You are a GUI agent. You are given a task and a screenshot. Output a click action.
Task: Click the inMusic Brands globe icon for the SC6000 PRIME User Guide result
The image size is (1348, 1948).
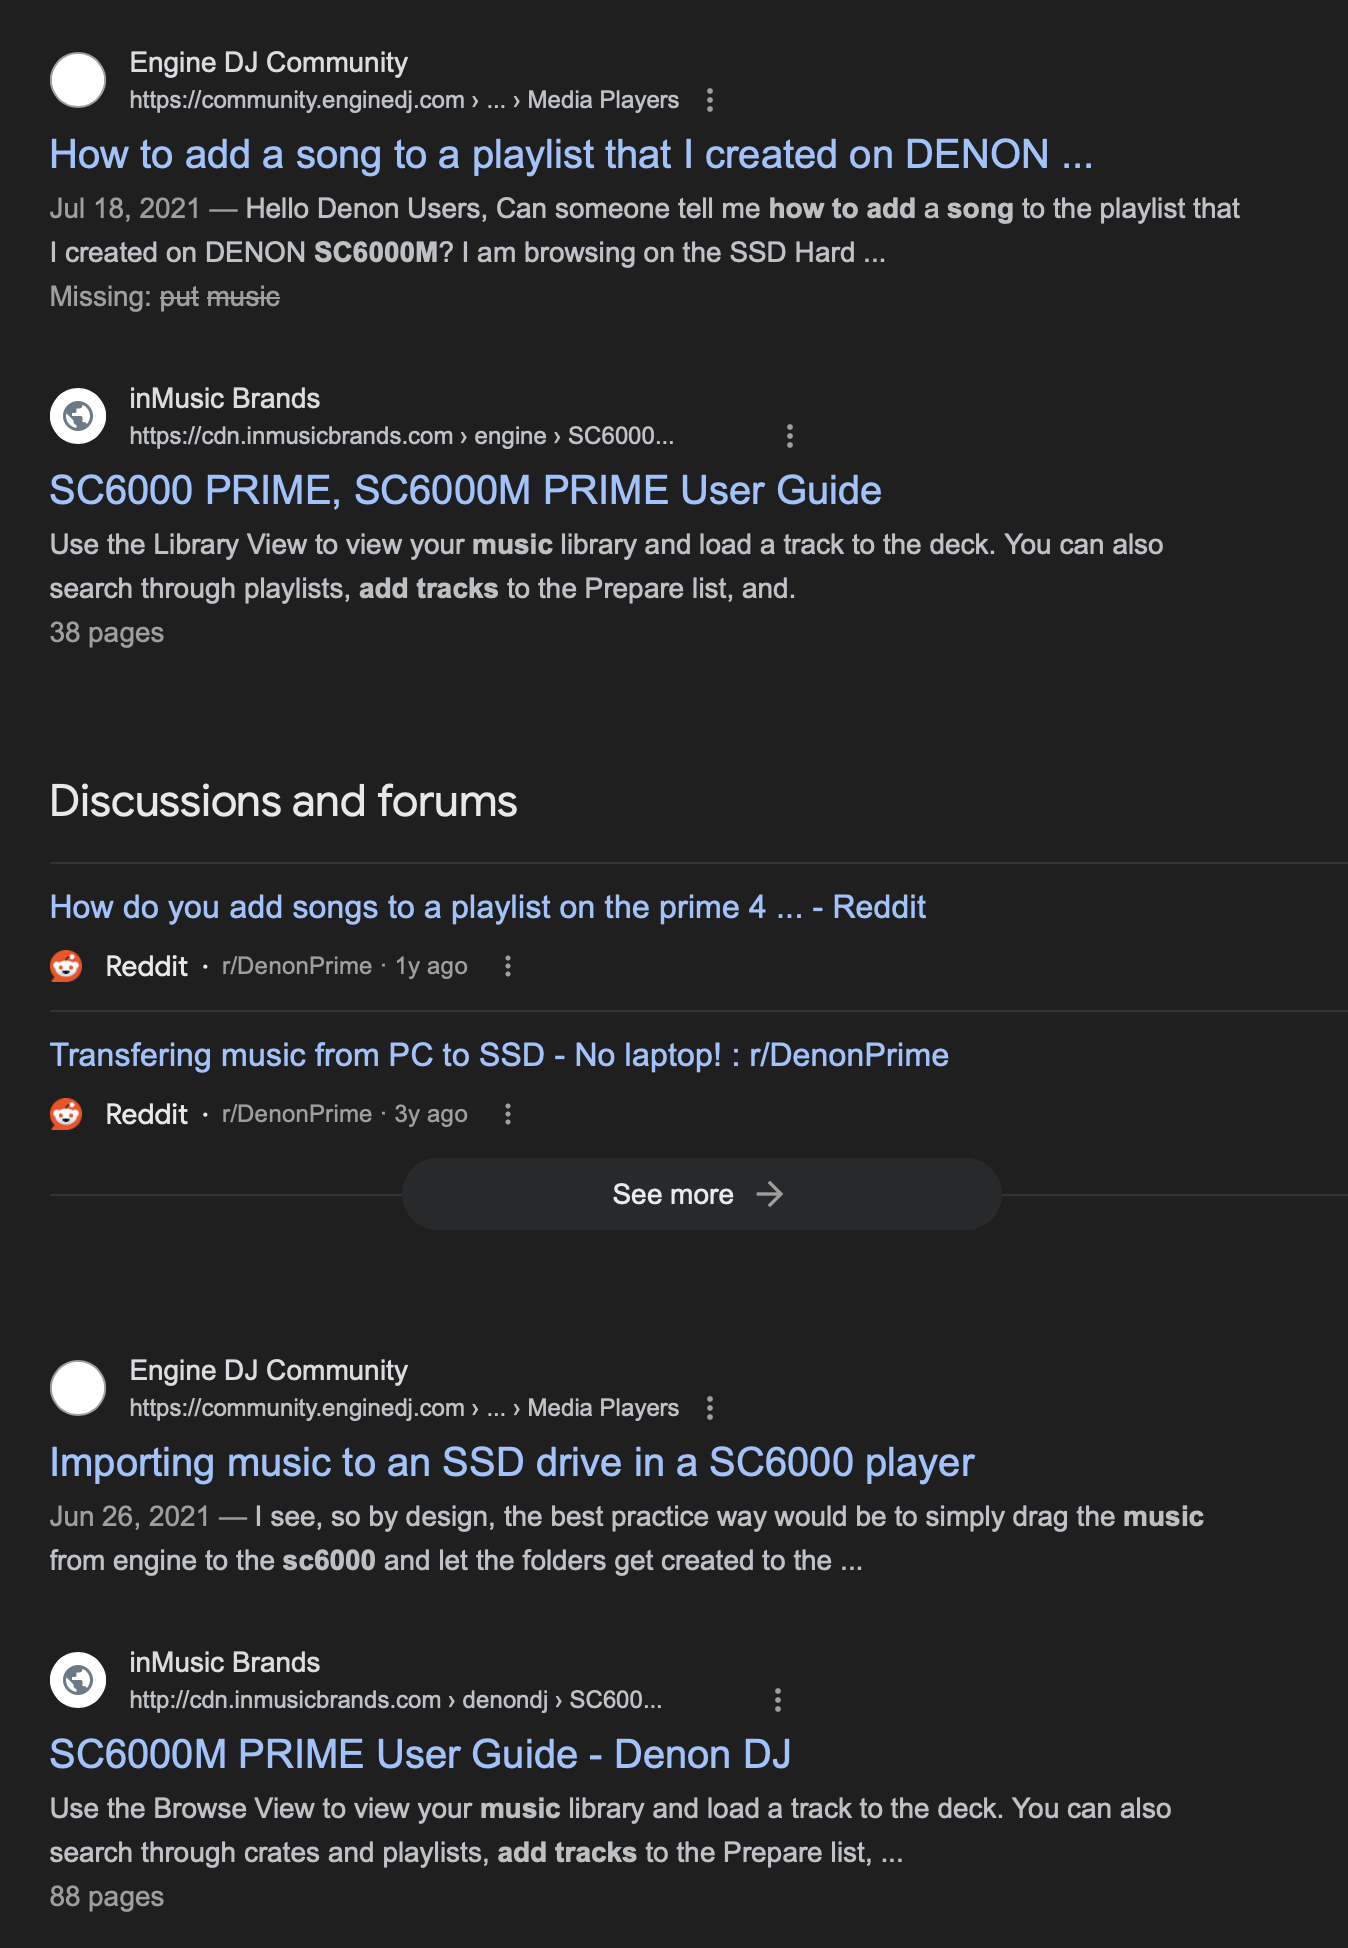click(x=78, y=416)
